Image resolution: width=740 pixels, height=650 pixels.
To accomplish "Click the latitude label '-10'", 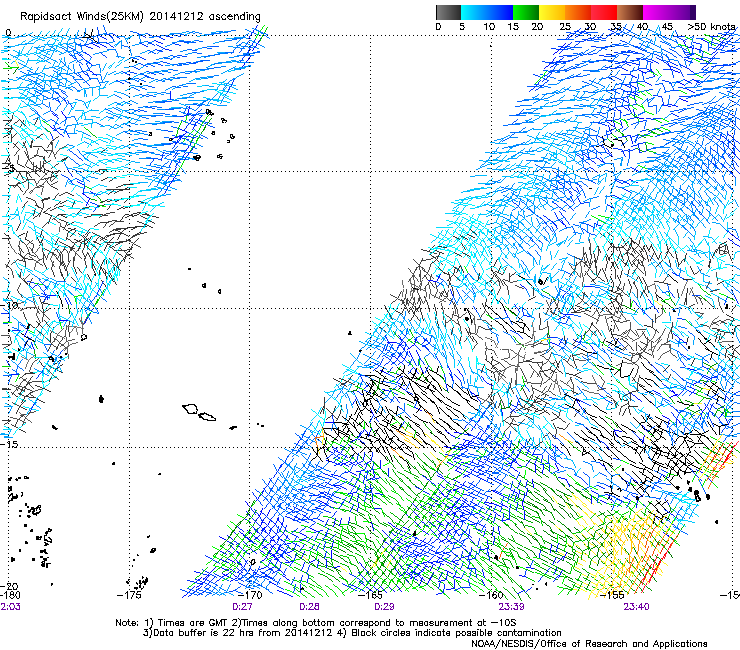I will (x=9, y=305).
